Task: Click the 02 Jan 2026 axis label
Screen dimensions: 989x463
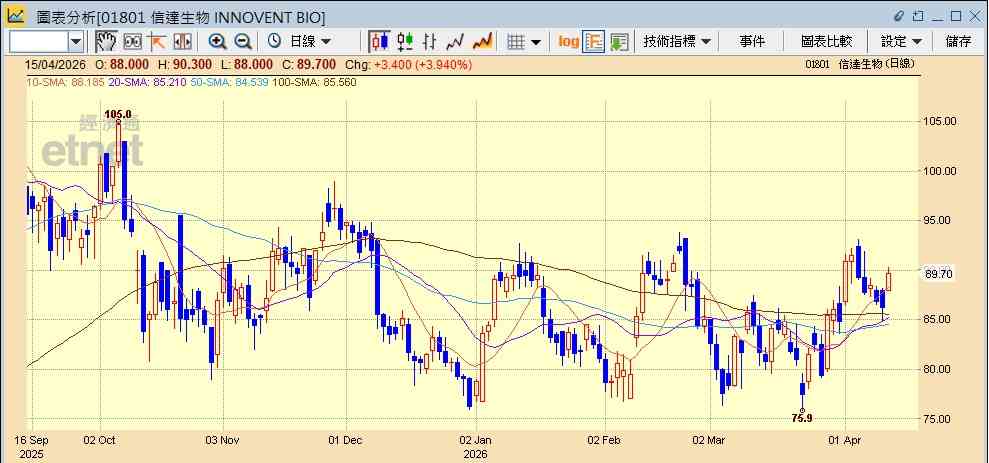Action: click(476, 446)
